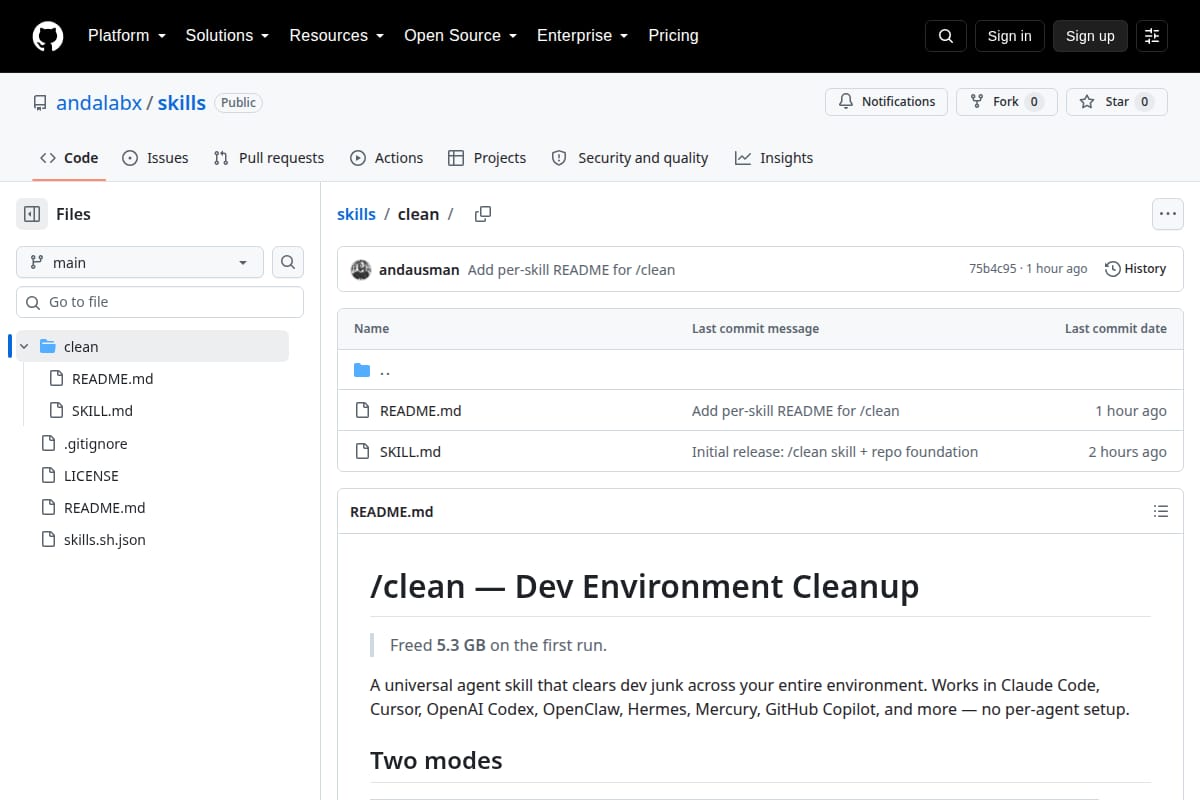This screenshot has width=1200, height=800.
Task: Switch to the Projects tab
Action: pos(487,158)
